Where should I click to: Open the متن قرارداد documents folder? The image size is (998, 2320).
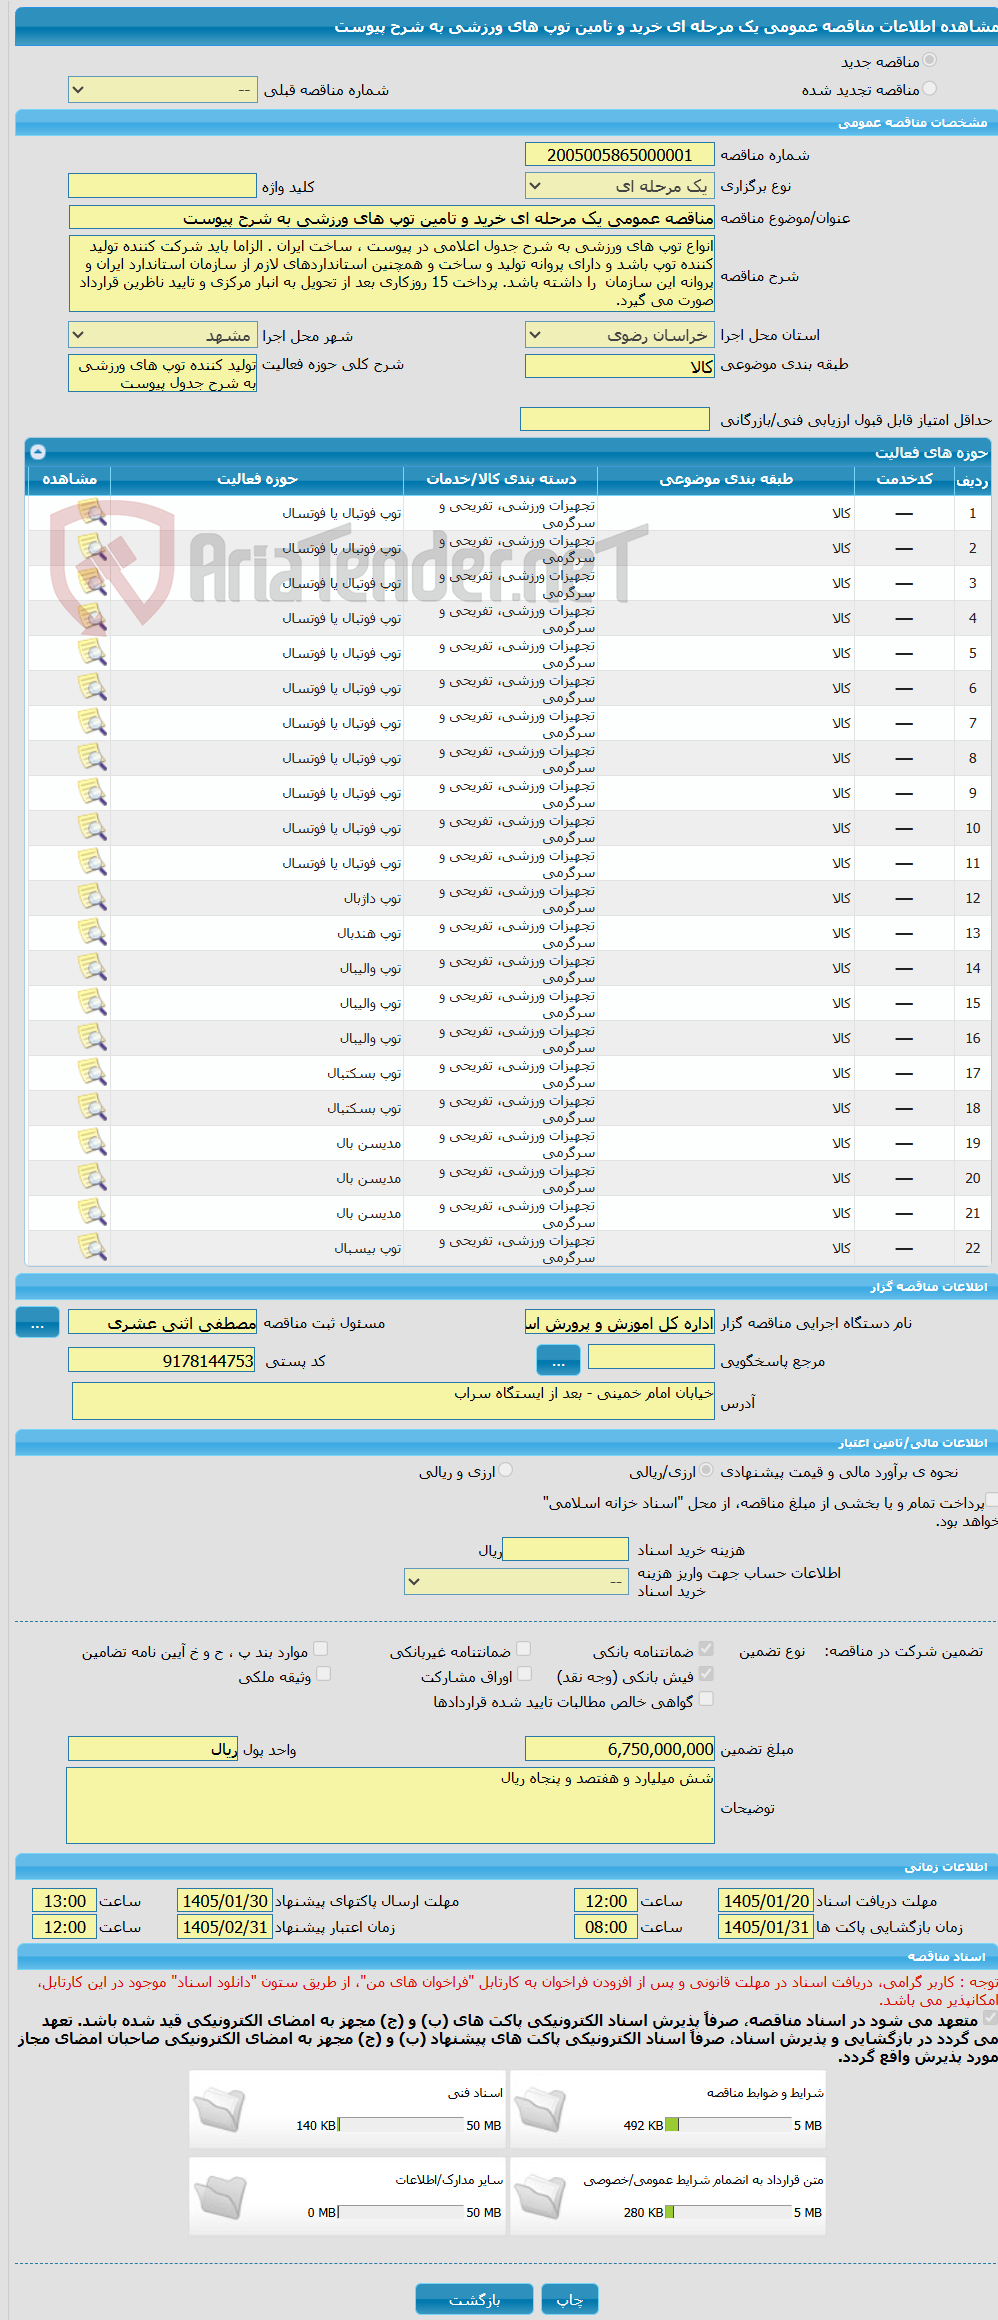(541, 2197)
